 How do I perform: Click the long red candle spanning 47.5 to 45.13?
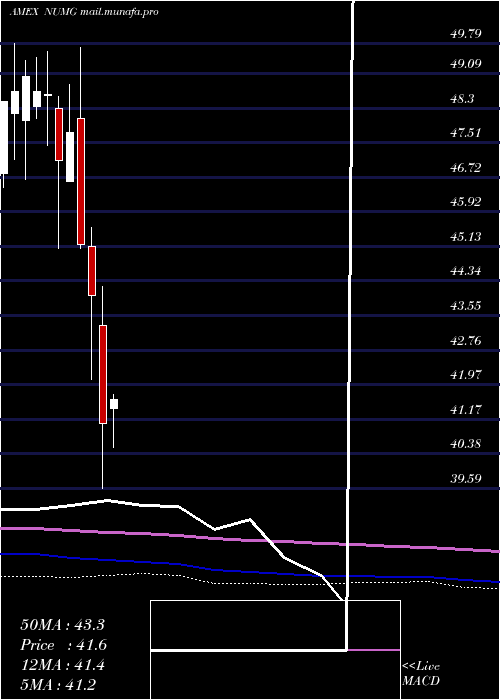81,181
